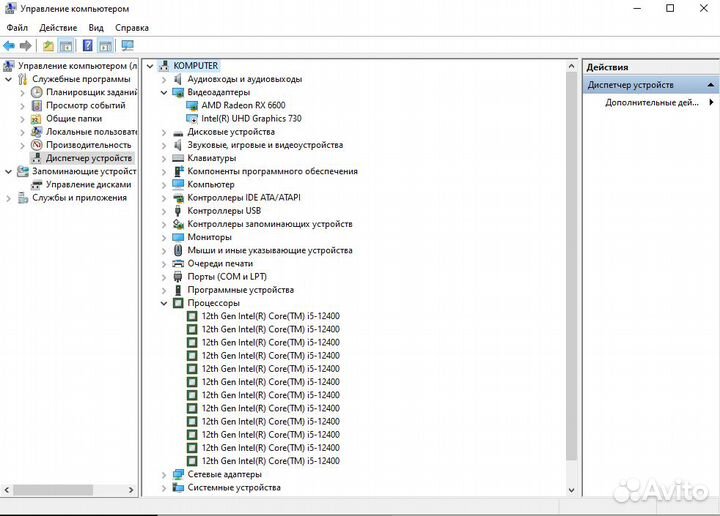Expand Дисковые устройства category
Screen dimensions: 720x516
pyautogui.click(x=164, y=132)
